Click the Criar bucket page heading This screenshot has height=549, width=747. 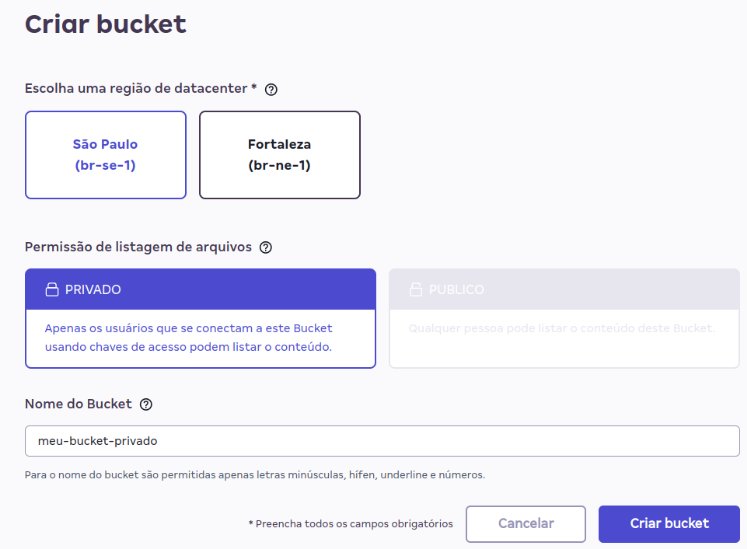point(105,24)
